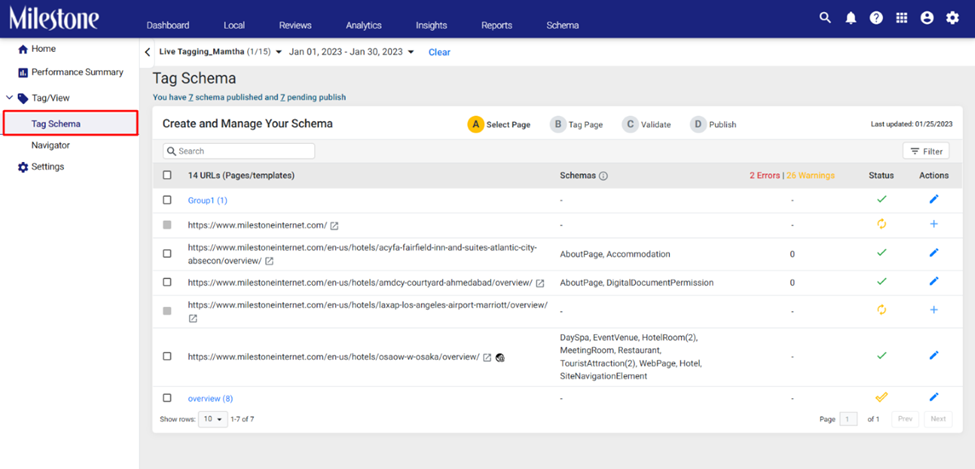Open the Show rows 10 dropdown
Screen dimensions: 975x469
tap(213, 419)
